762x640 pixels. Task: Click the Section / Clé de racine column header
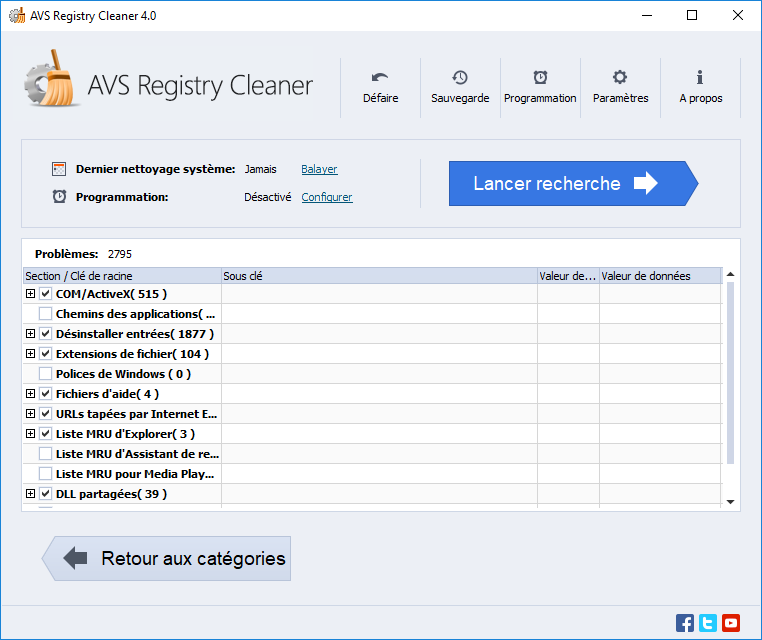click(122, 276)
